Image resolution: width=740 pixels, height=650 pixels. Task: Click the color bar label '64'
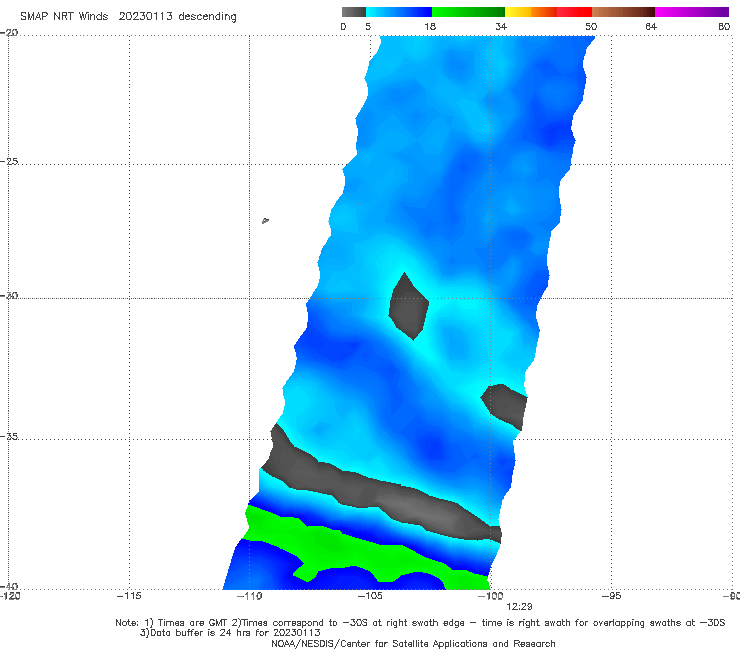(651, 26)
